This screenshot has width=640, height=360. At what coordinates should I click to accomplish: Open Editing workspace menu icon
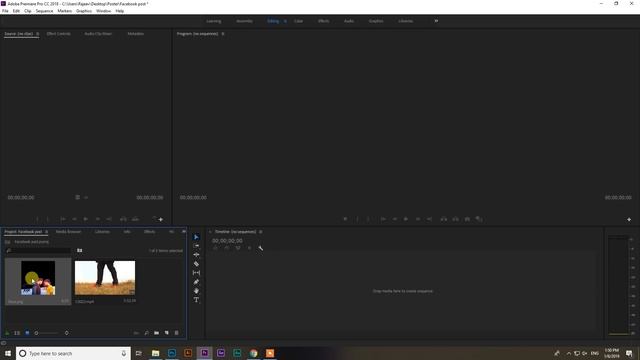click(x=285, y=21)
